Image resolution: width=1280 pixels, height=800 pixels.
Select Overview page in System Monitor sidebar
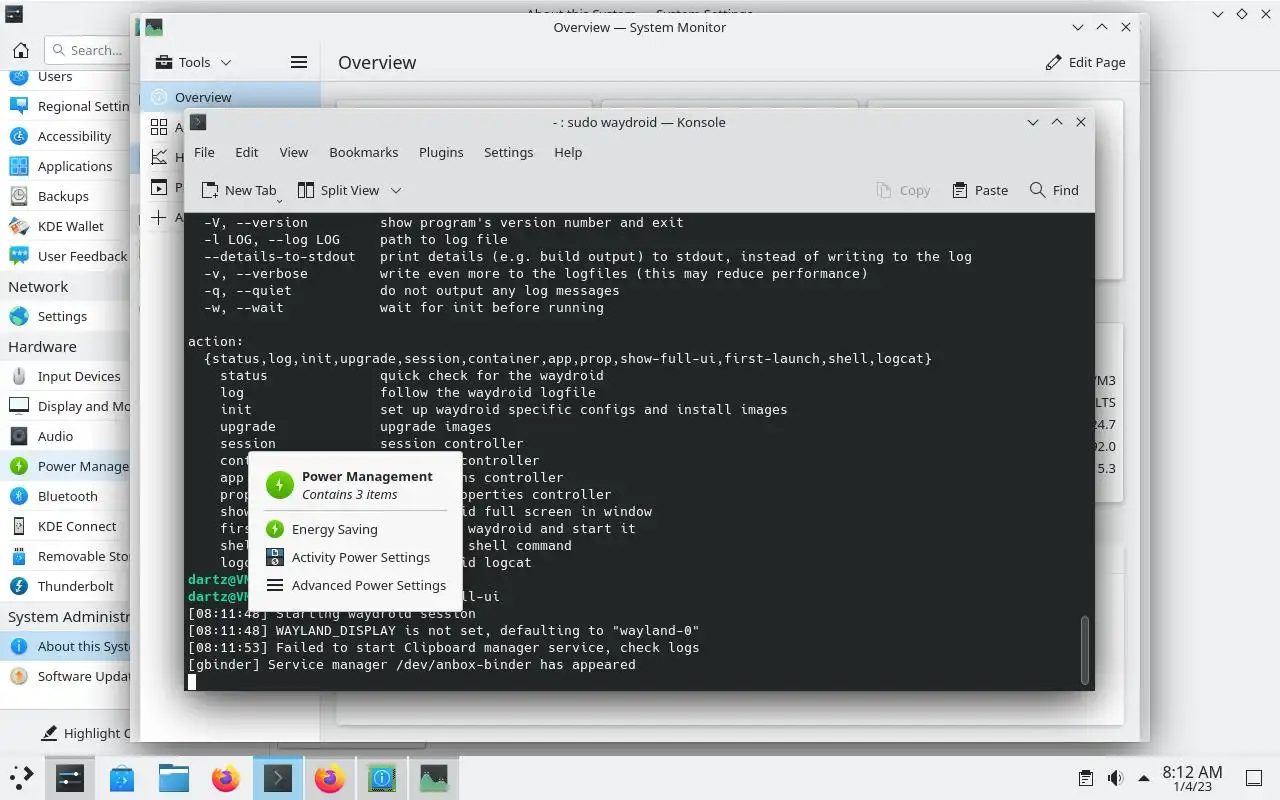pyautogui.click(x=230, y=97)
